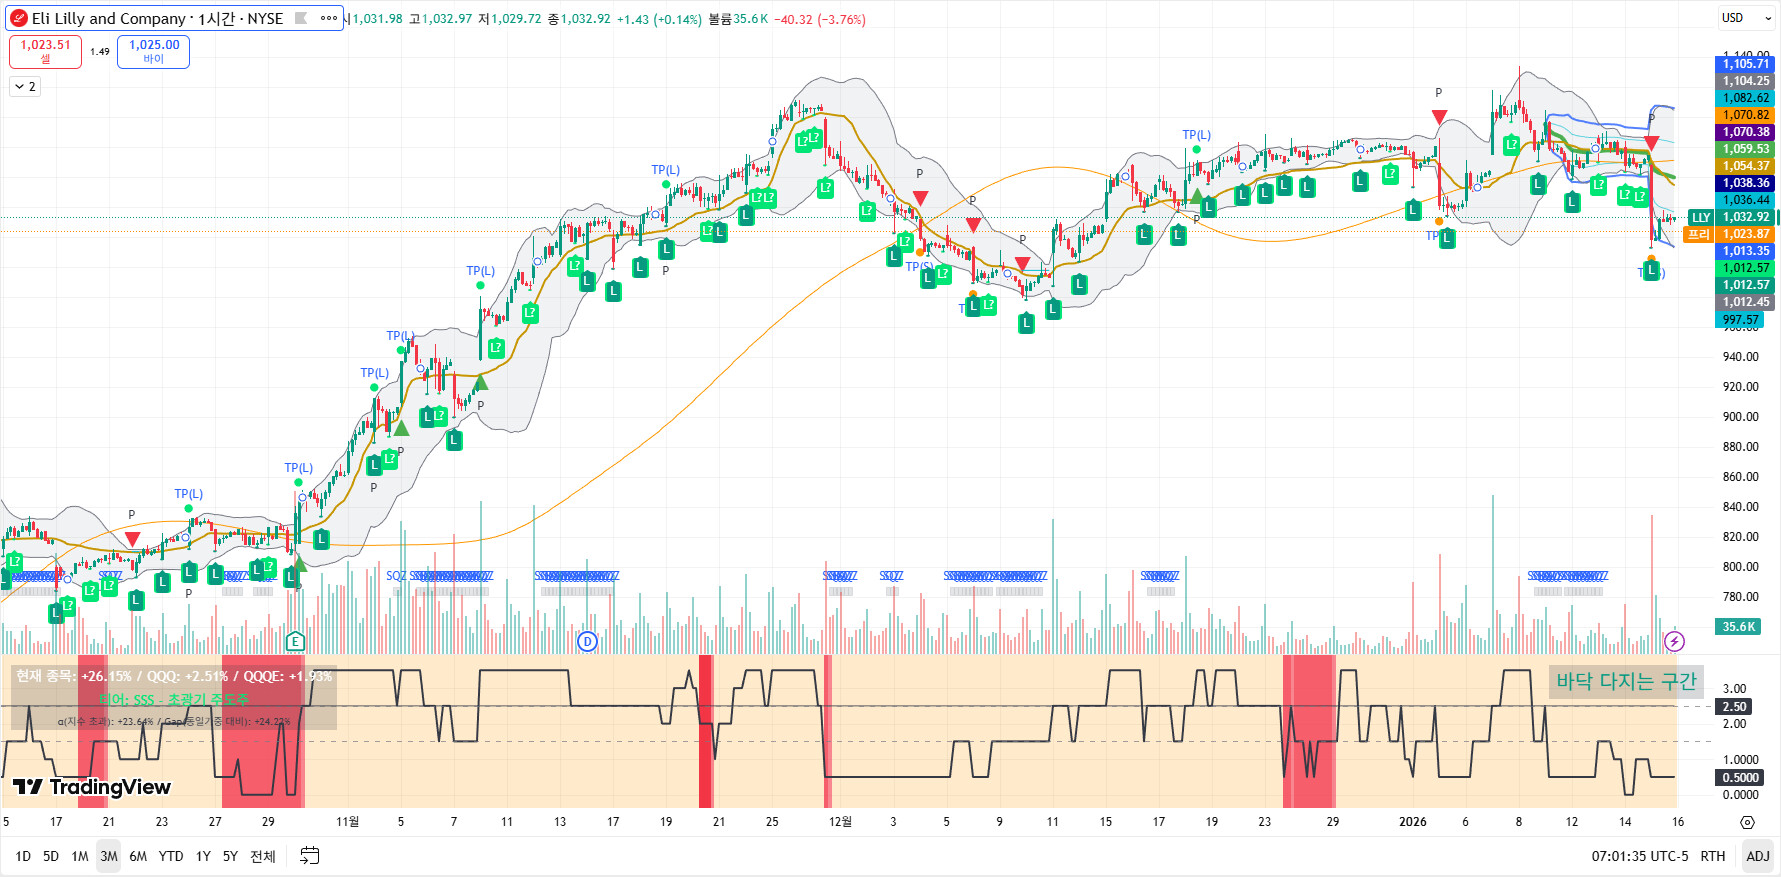This screenshot has width=1781, height=877.
Task: Click the green up triangle near 900
Action: tap(401, 428)
